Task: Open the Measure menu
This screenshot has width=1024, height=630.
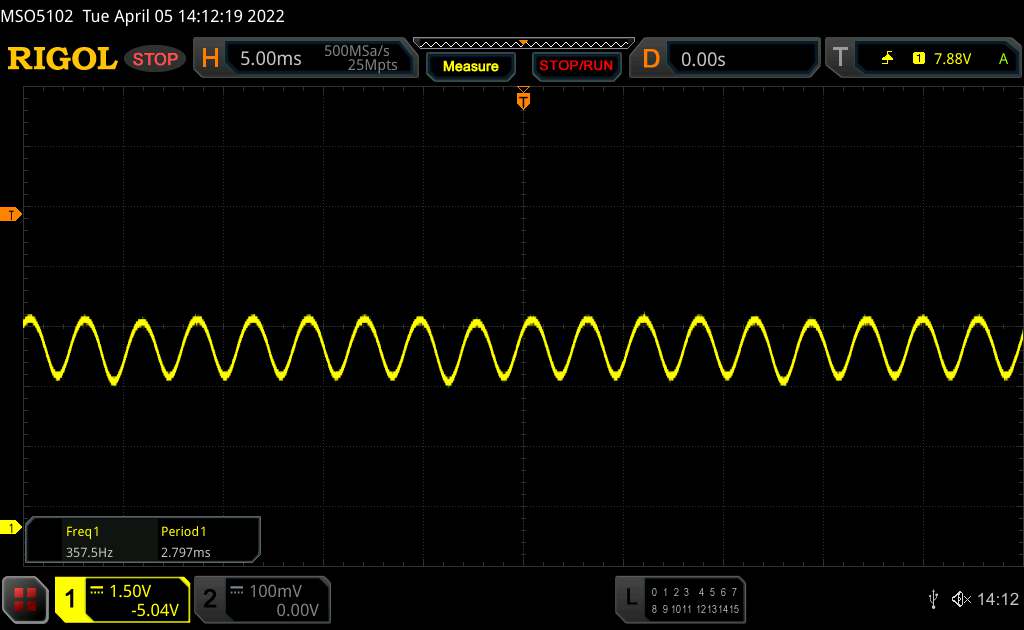Action: click(470, 66)
